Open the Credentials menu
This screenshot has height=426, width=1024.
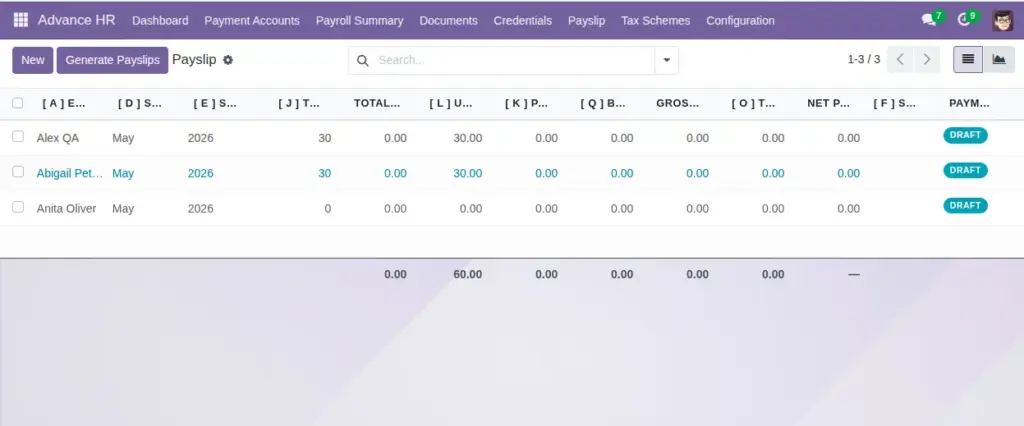[x=522, y=20]
